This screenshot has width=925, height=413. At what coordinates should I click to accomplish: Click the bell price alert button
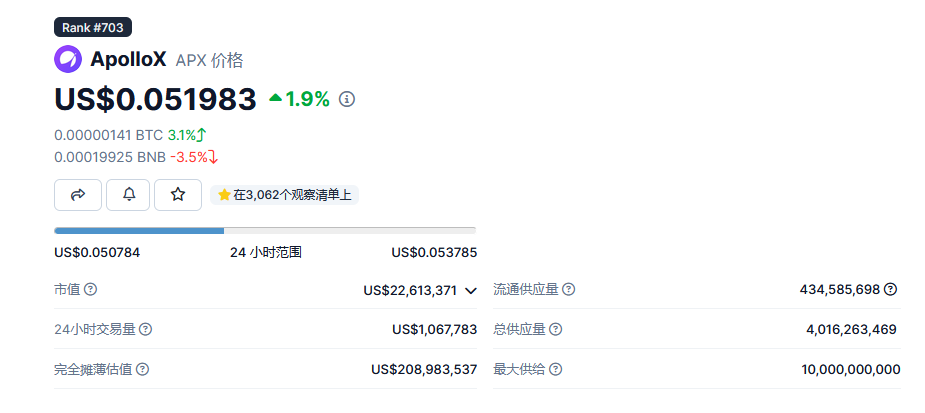[x=128, y=195]
